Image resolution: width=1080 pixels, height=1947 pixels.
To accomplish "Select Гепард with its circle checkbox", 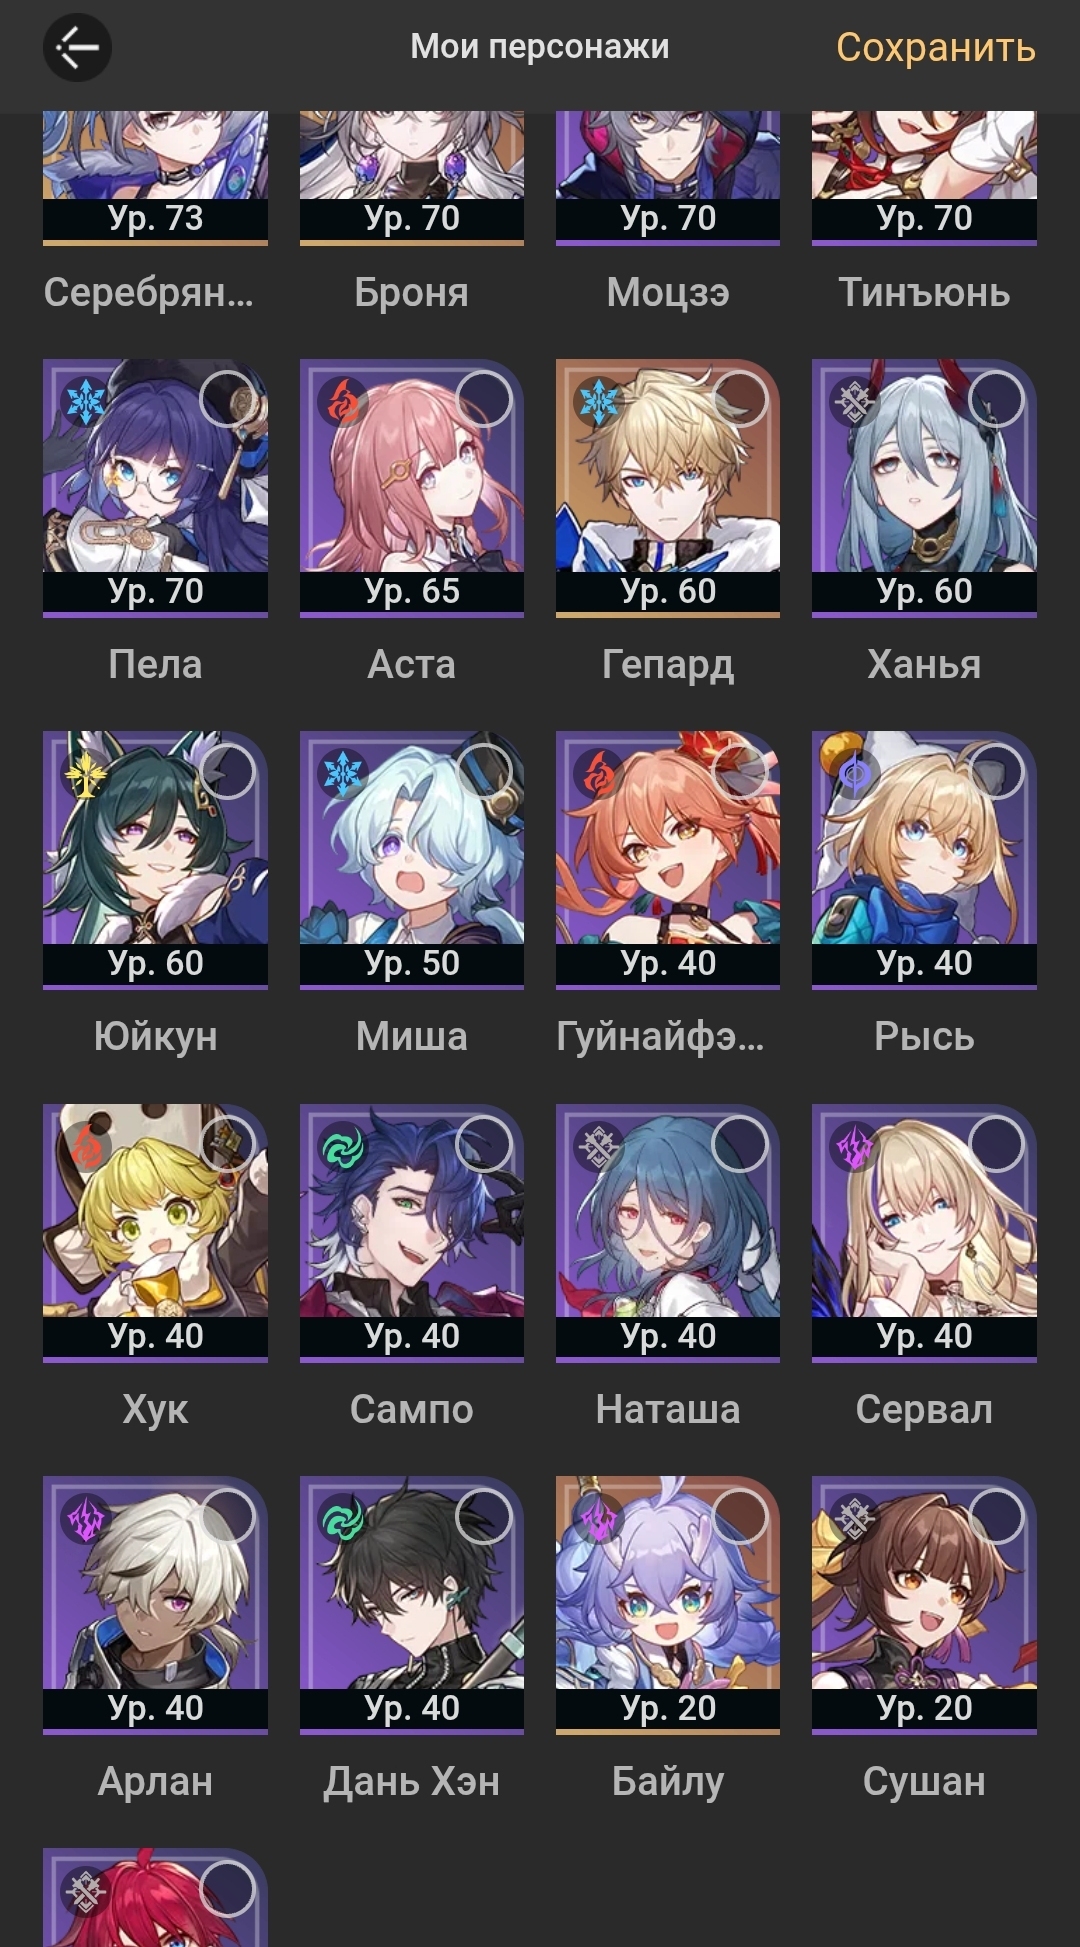I will (x=740, y=399).
